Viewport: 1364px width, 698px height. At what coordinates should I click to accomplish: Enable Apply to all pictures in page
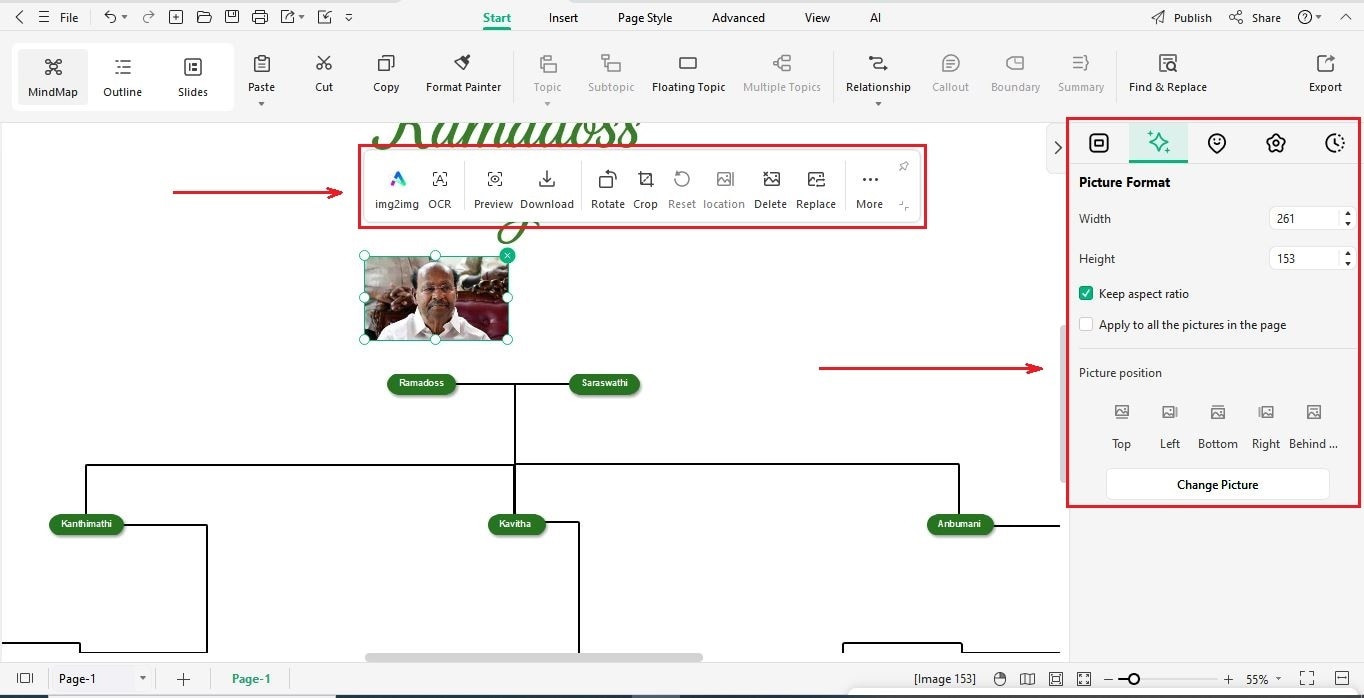tap(1086, 325)
